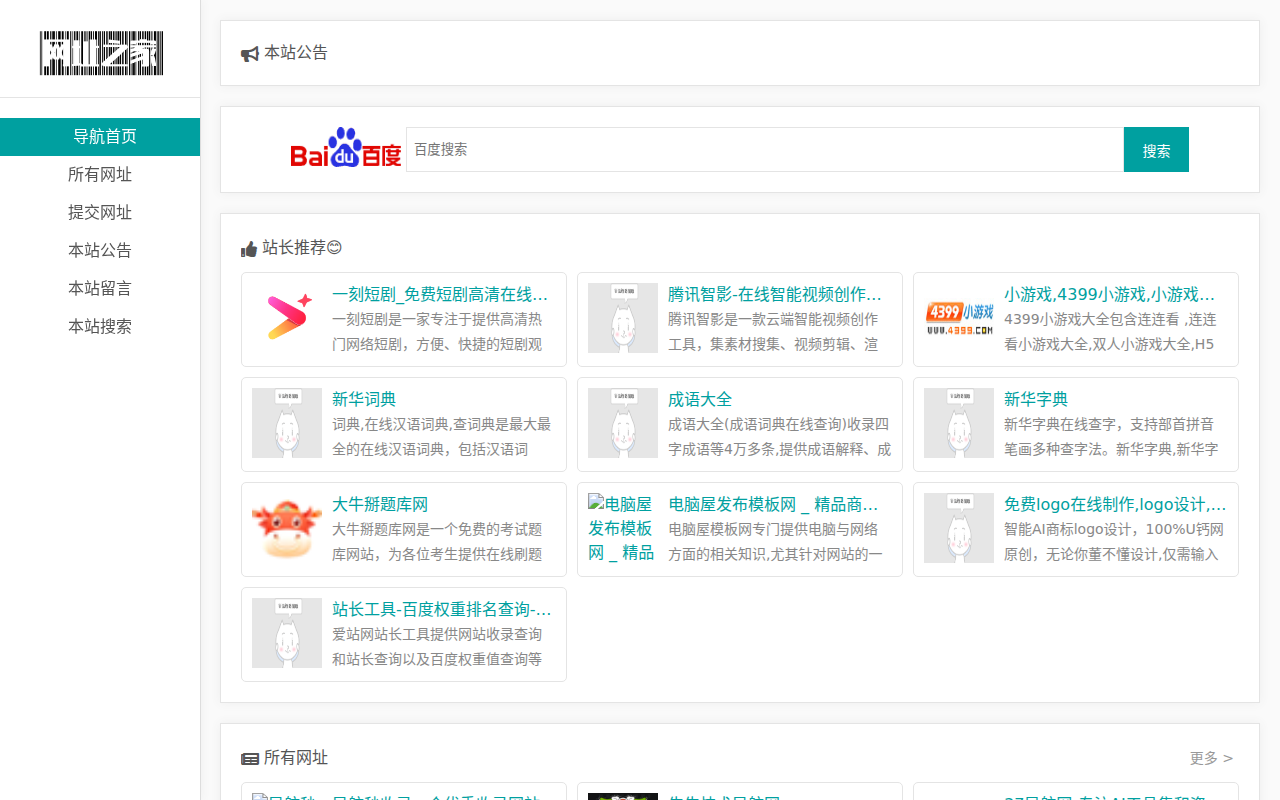Open 本站搜索 sidebar menu item
This screenshot has height=800, width=1280.
pyautogui.click(x=100, y=327)
